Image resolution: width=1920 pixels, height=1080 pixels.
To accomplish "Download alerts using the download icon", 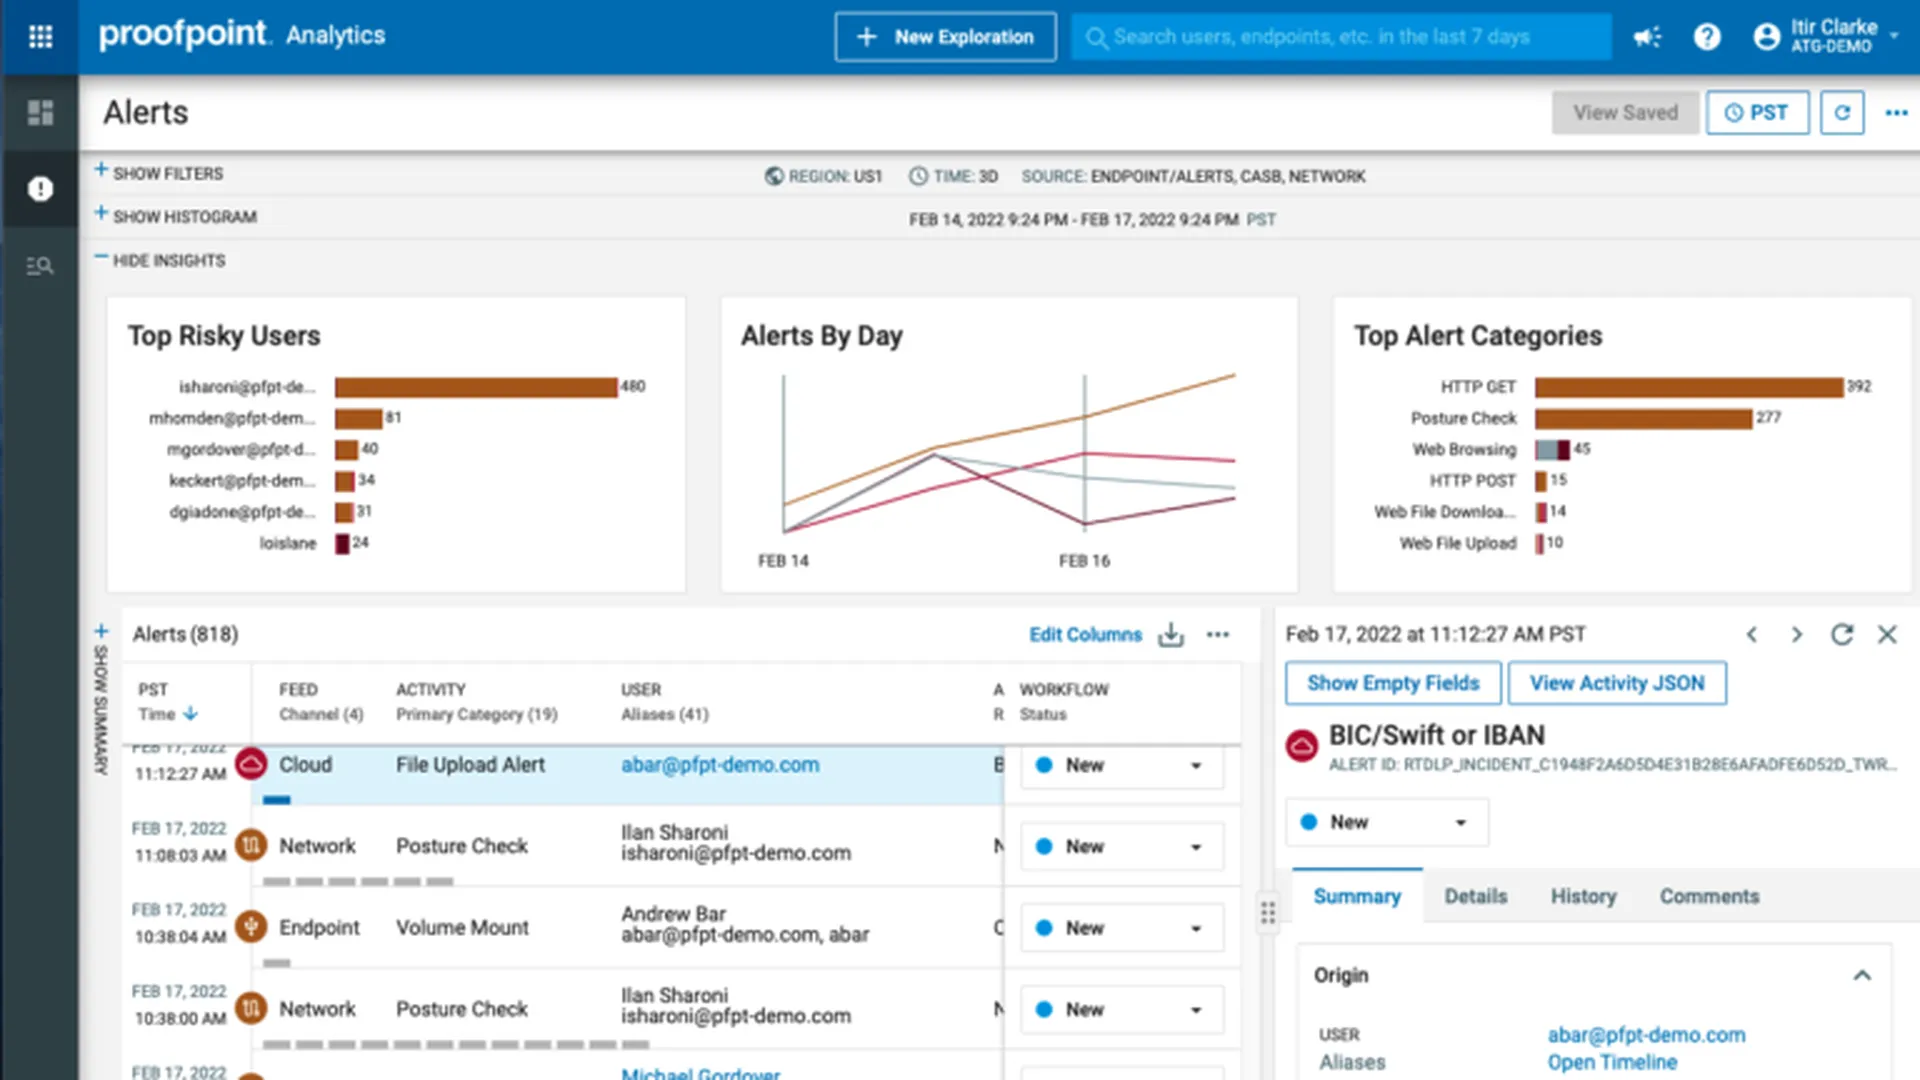I will (x=1170, y=634).
